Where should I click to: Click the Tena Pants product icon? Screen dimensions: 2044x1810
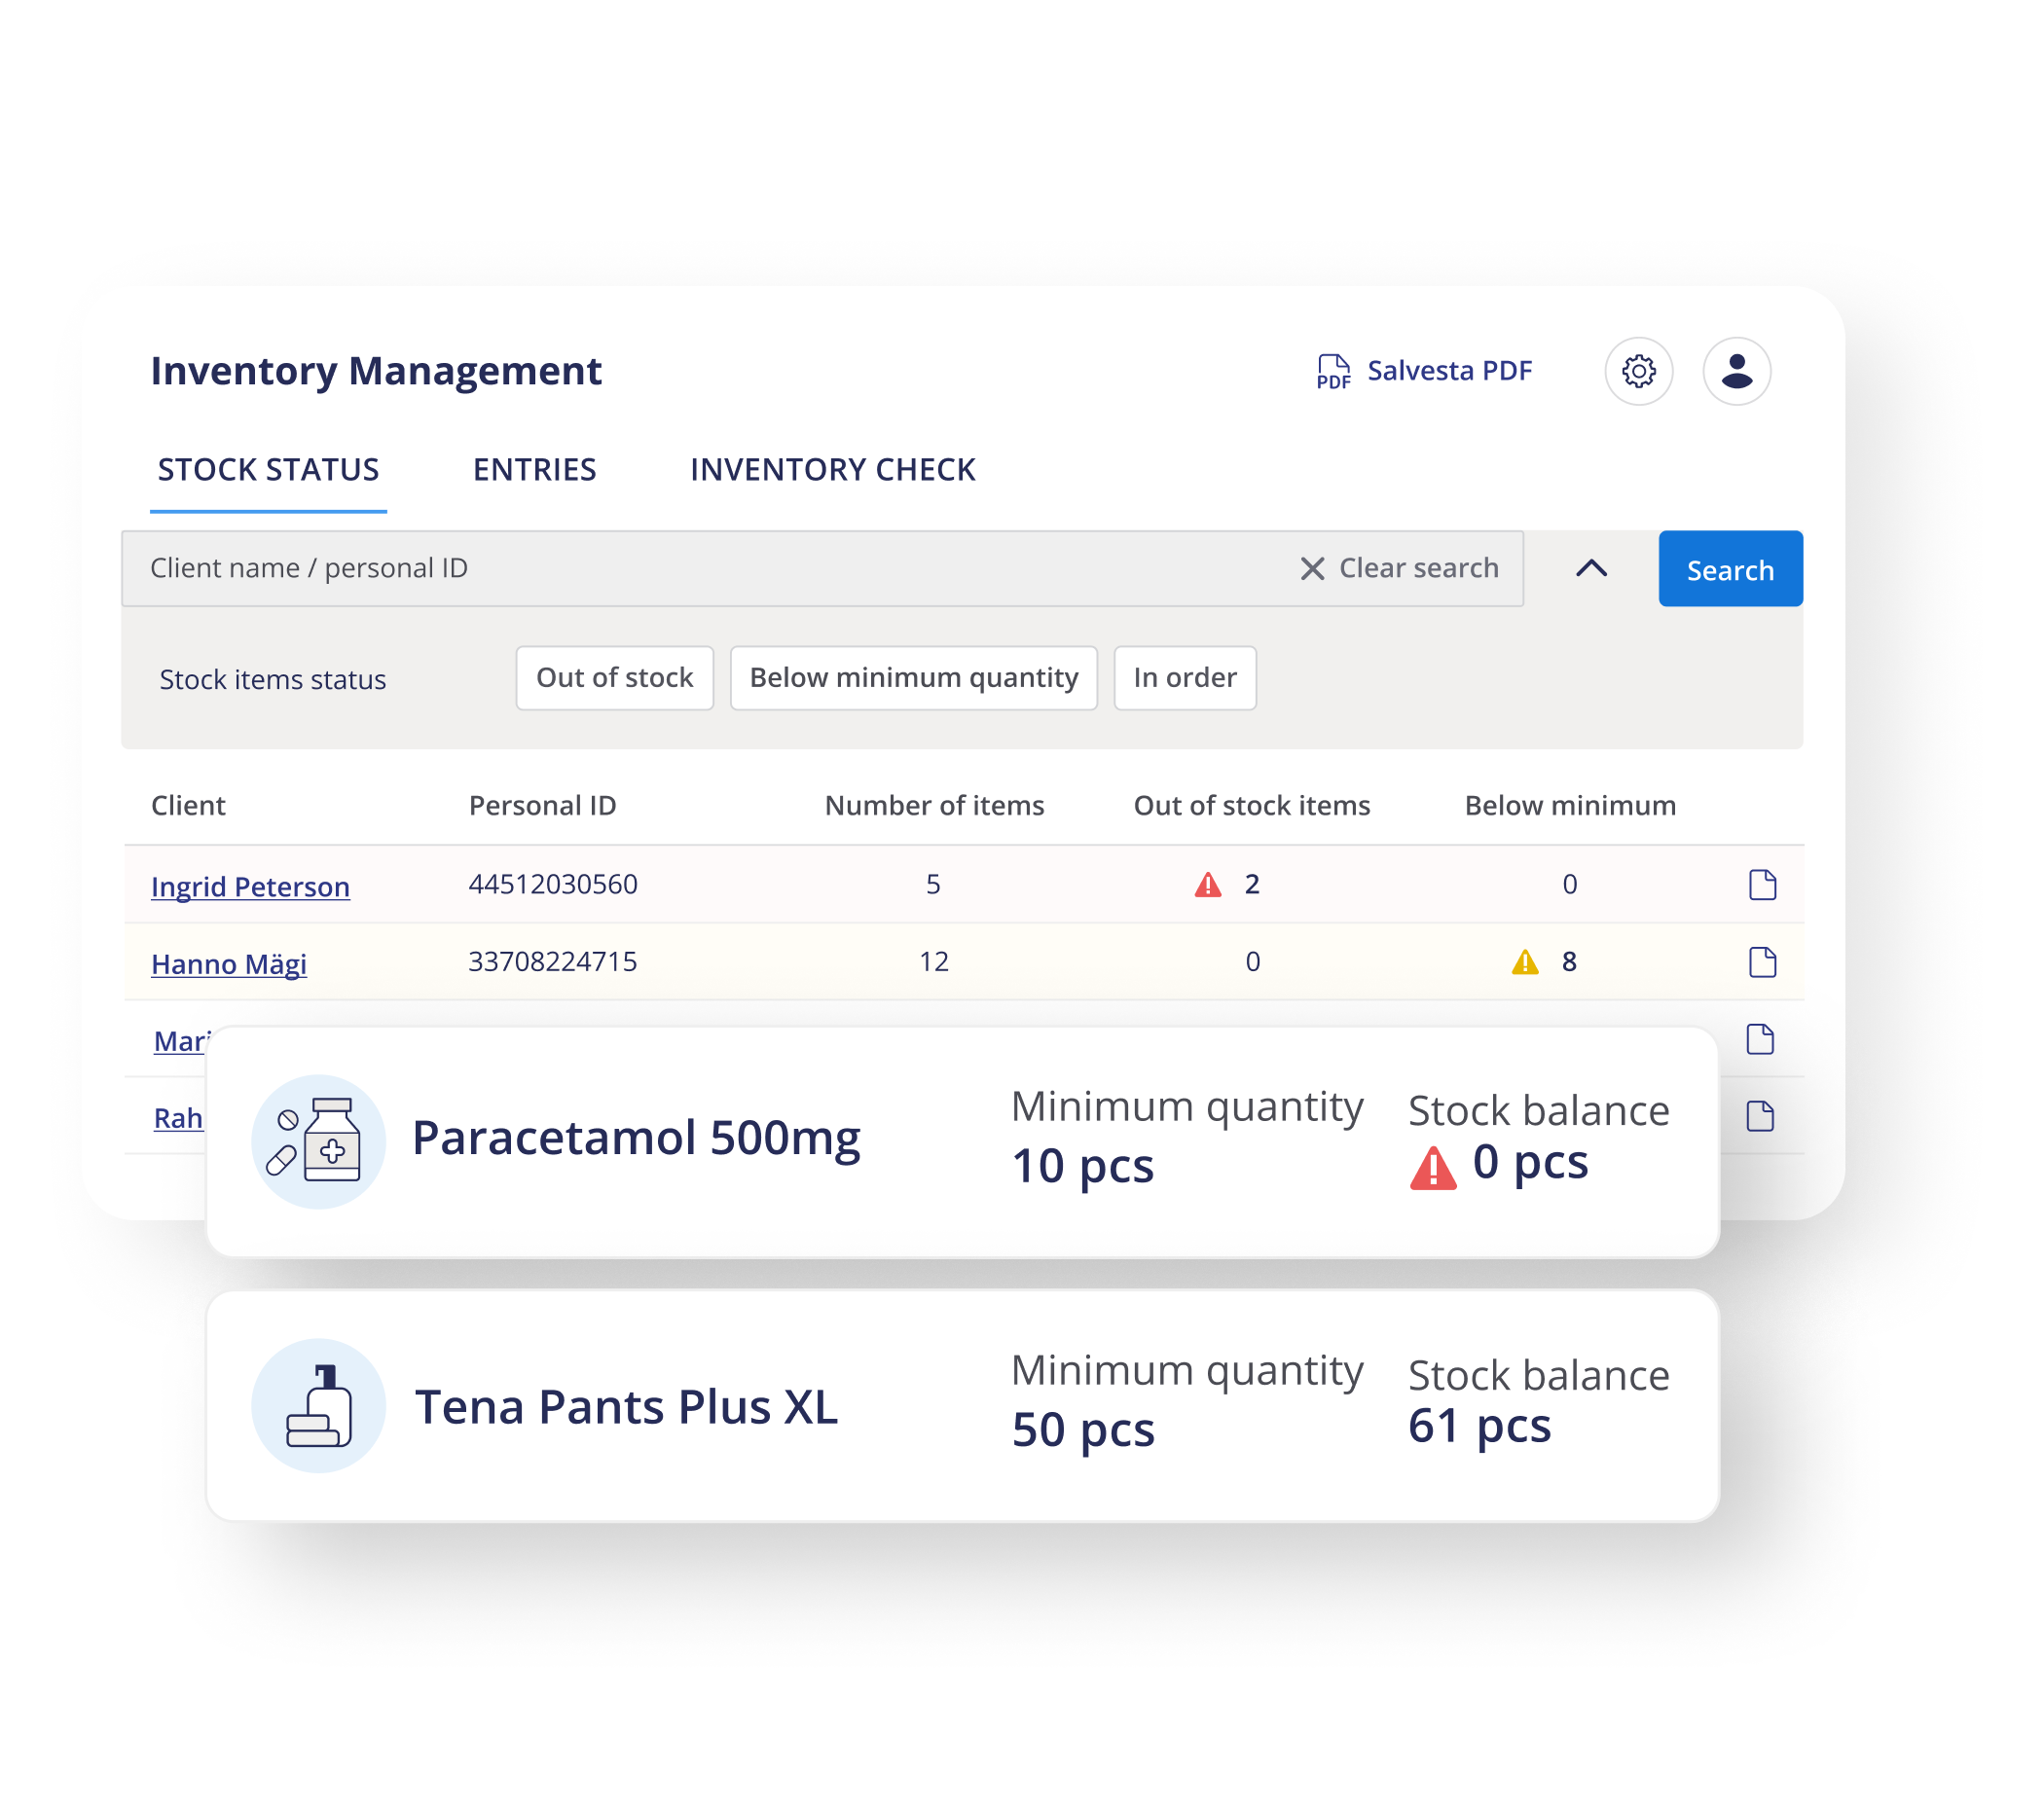coord(318,1405)
